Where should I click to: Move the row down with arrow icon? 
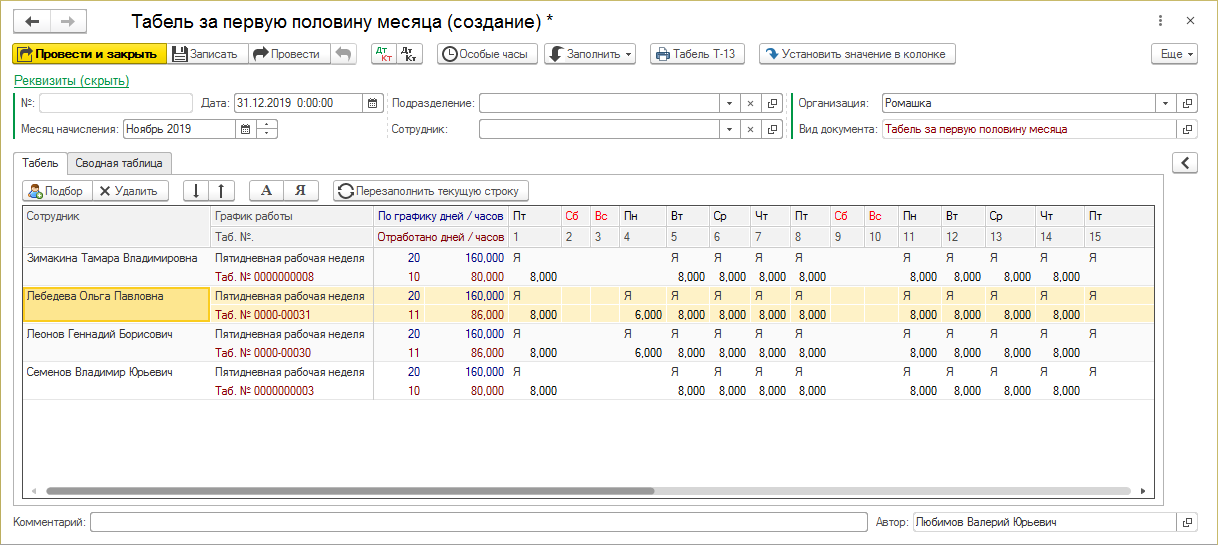coord(196,190)
